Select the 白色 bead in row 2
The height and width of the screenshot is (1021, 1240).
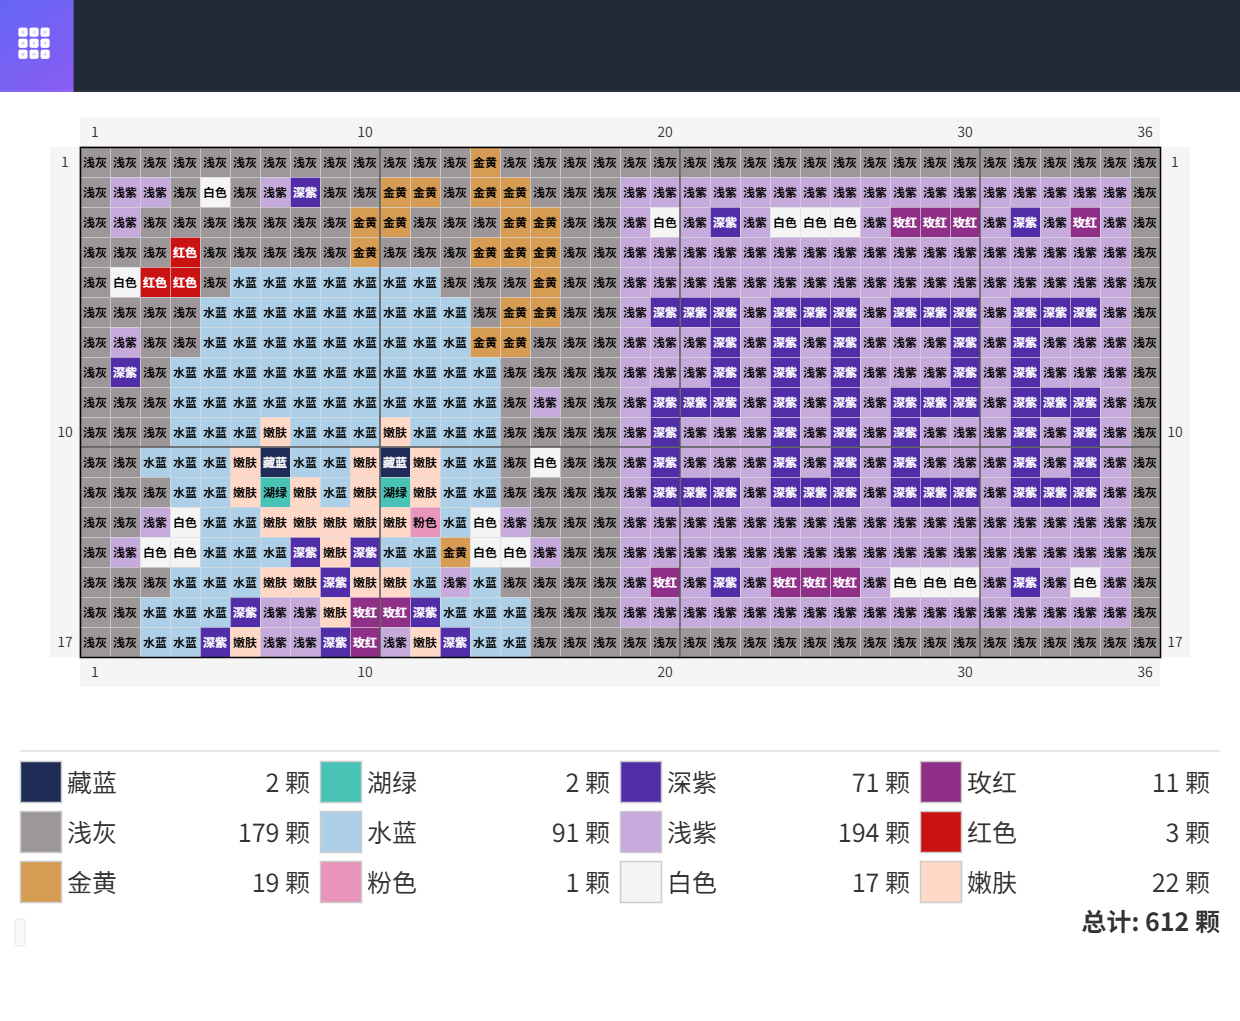coord(215,192)
